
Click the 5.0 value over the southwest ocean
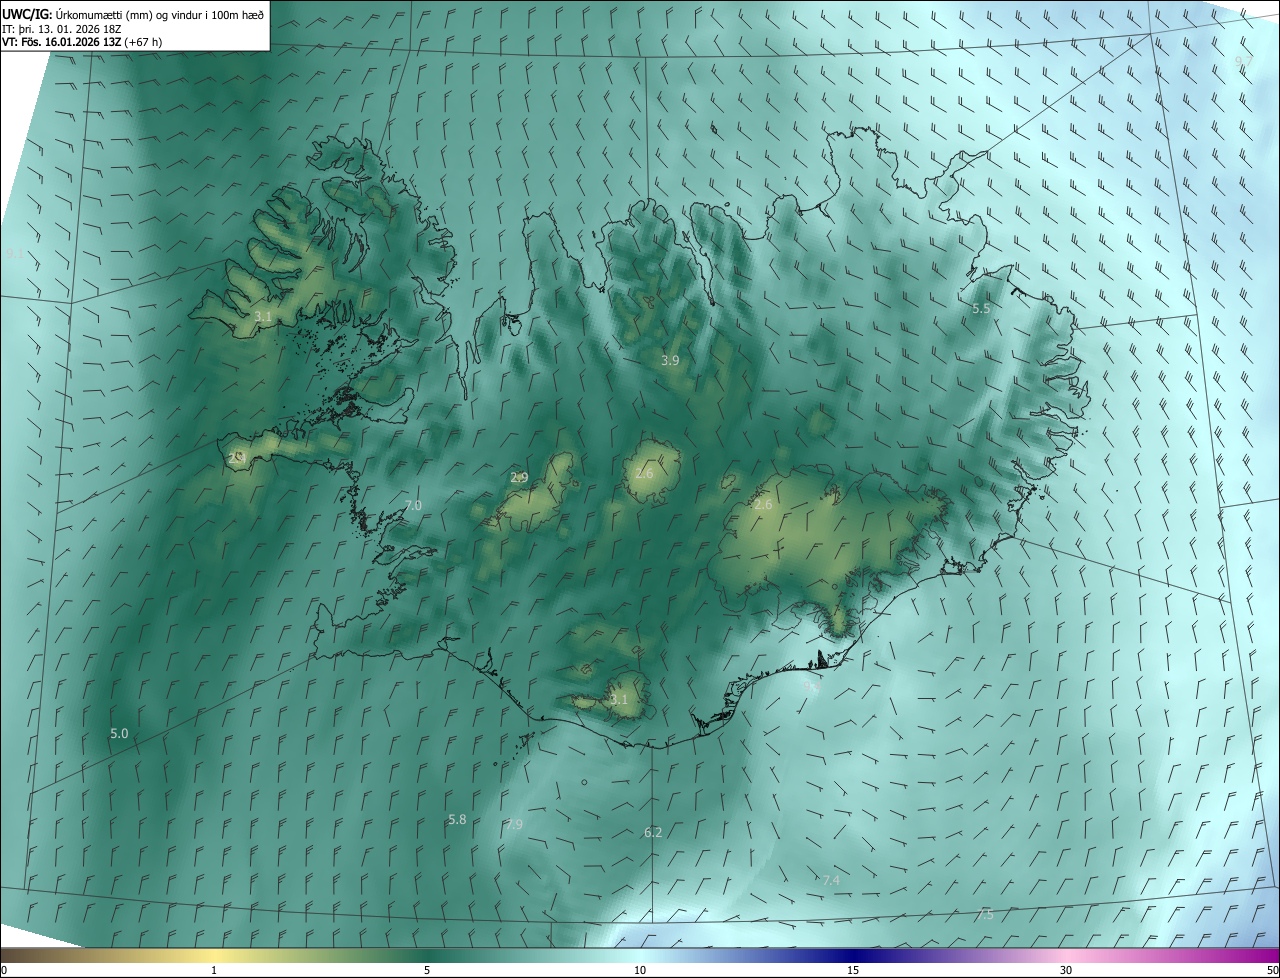tap(119, 734)
